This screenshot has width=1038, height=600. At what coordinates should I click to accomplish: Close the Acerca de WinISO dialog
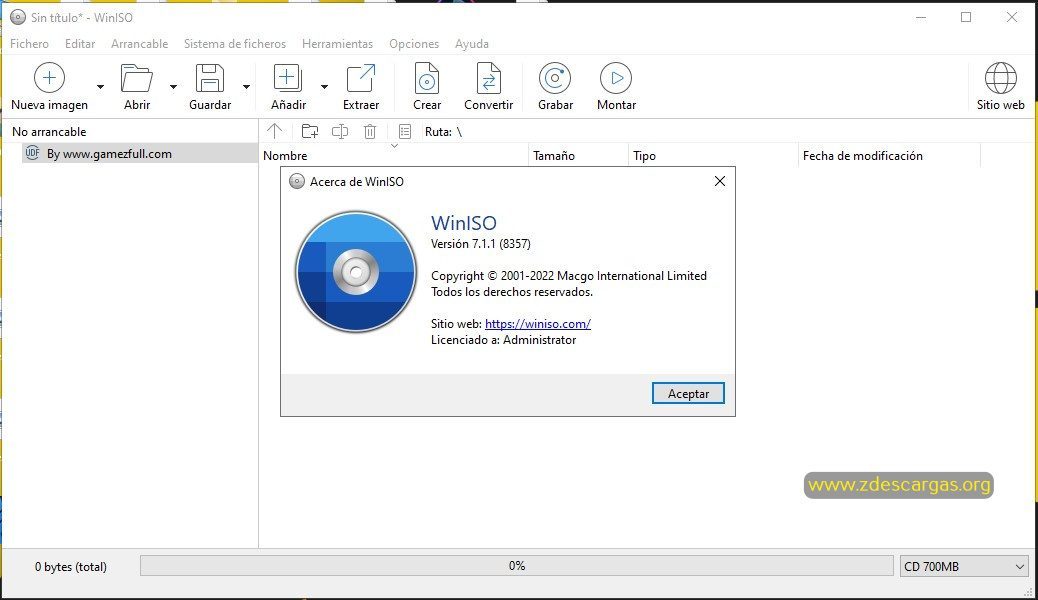pos(720,181)
